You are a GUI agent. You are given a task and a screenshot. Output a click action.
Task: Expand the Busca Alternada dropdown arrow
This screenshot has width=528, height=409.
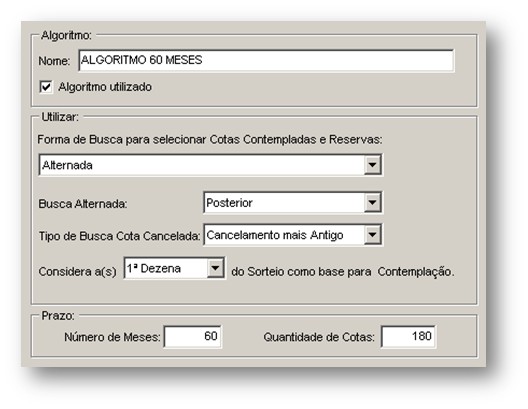372,203
